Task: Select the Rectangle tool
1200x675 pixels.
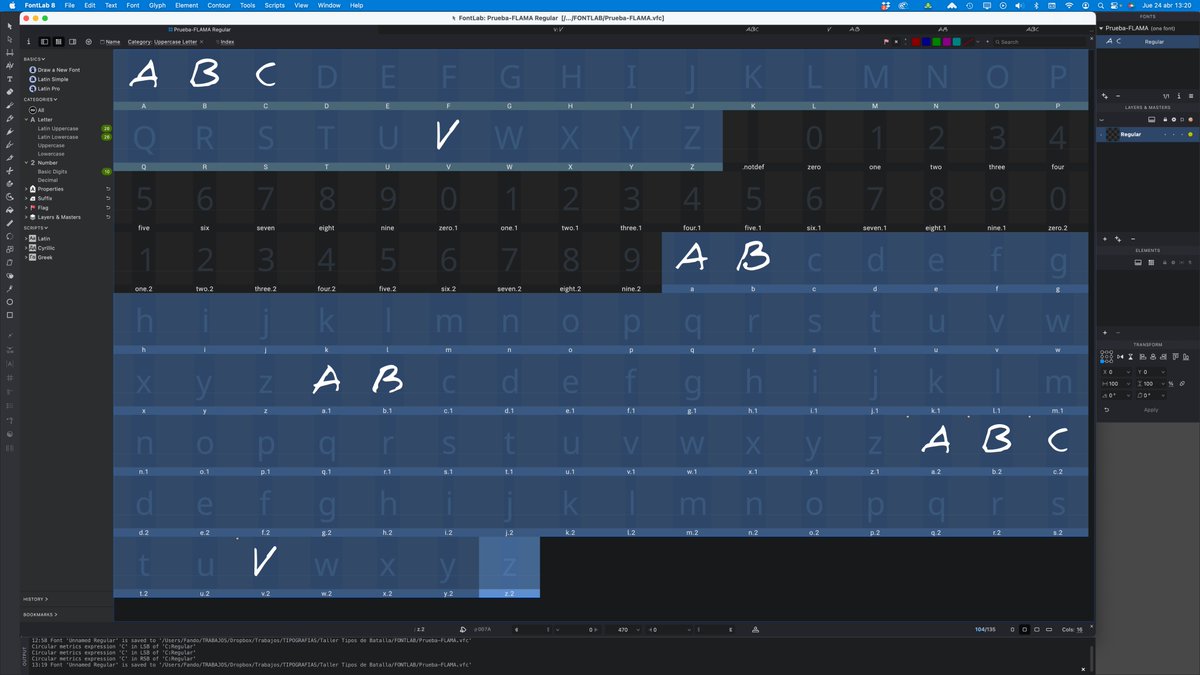Action: (x=9, y=315)
